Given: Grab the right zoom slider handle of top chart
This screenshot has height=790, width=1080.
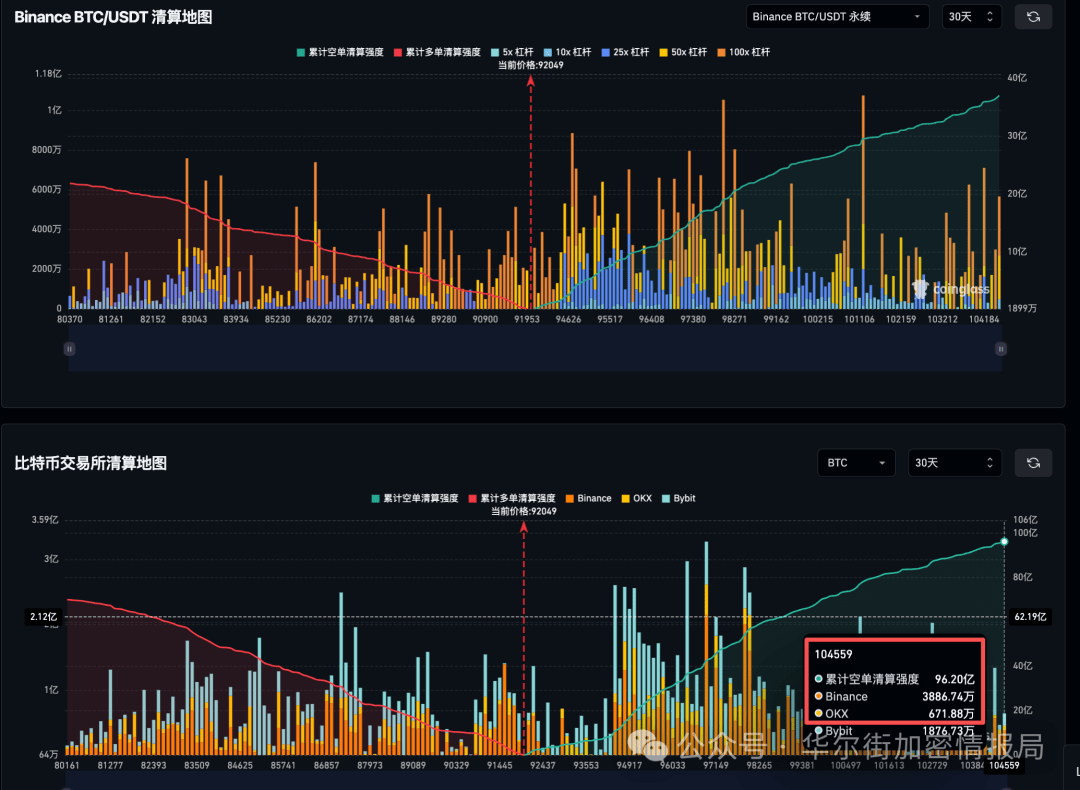Looking at the screenshot, I should coord(1001,349).
